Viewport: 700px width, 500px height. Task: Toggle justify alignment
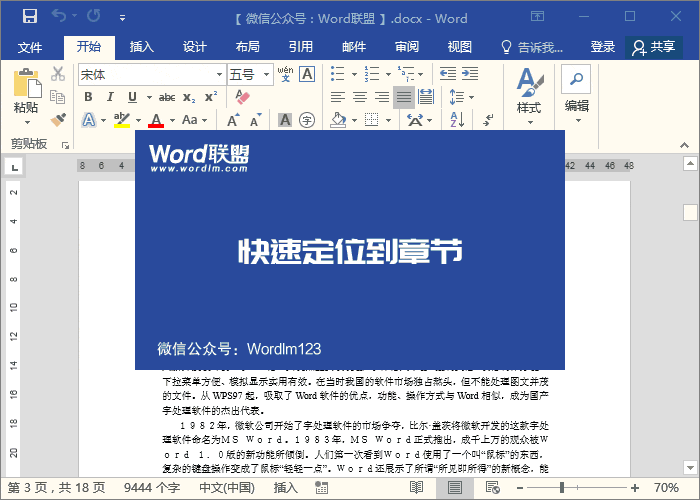coord(404,97)
